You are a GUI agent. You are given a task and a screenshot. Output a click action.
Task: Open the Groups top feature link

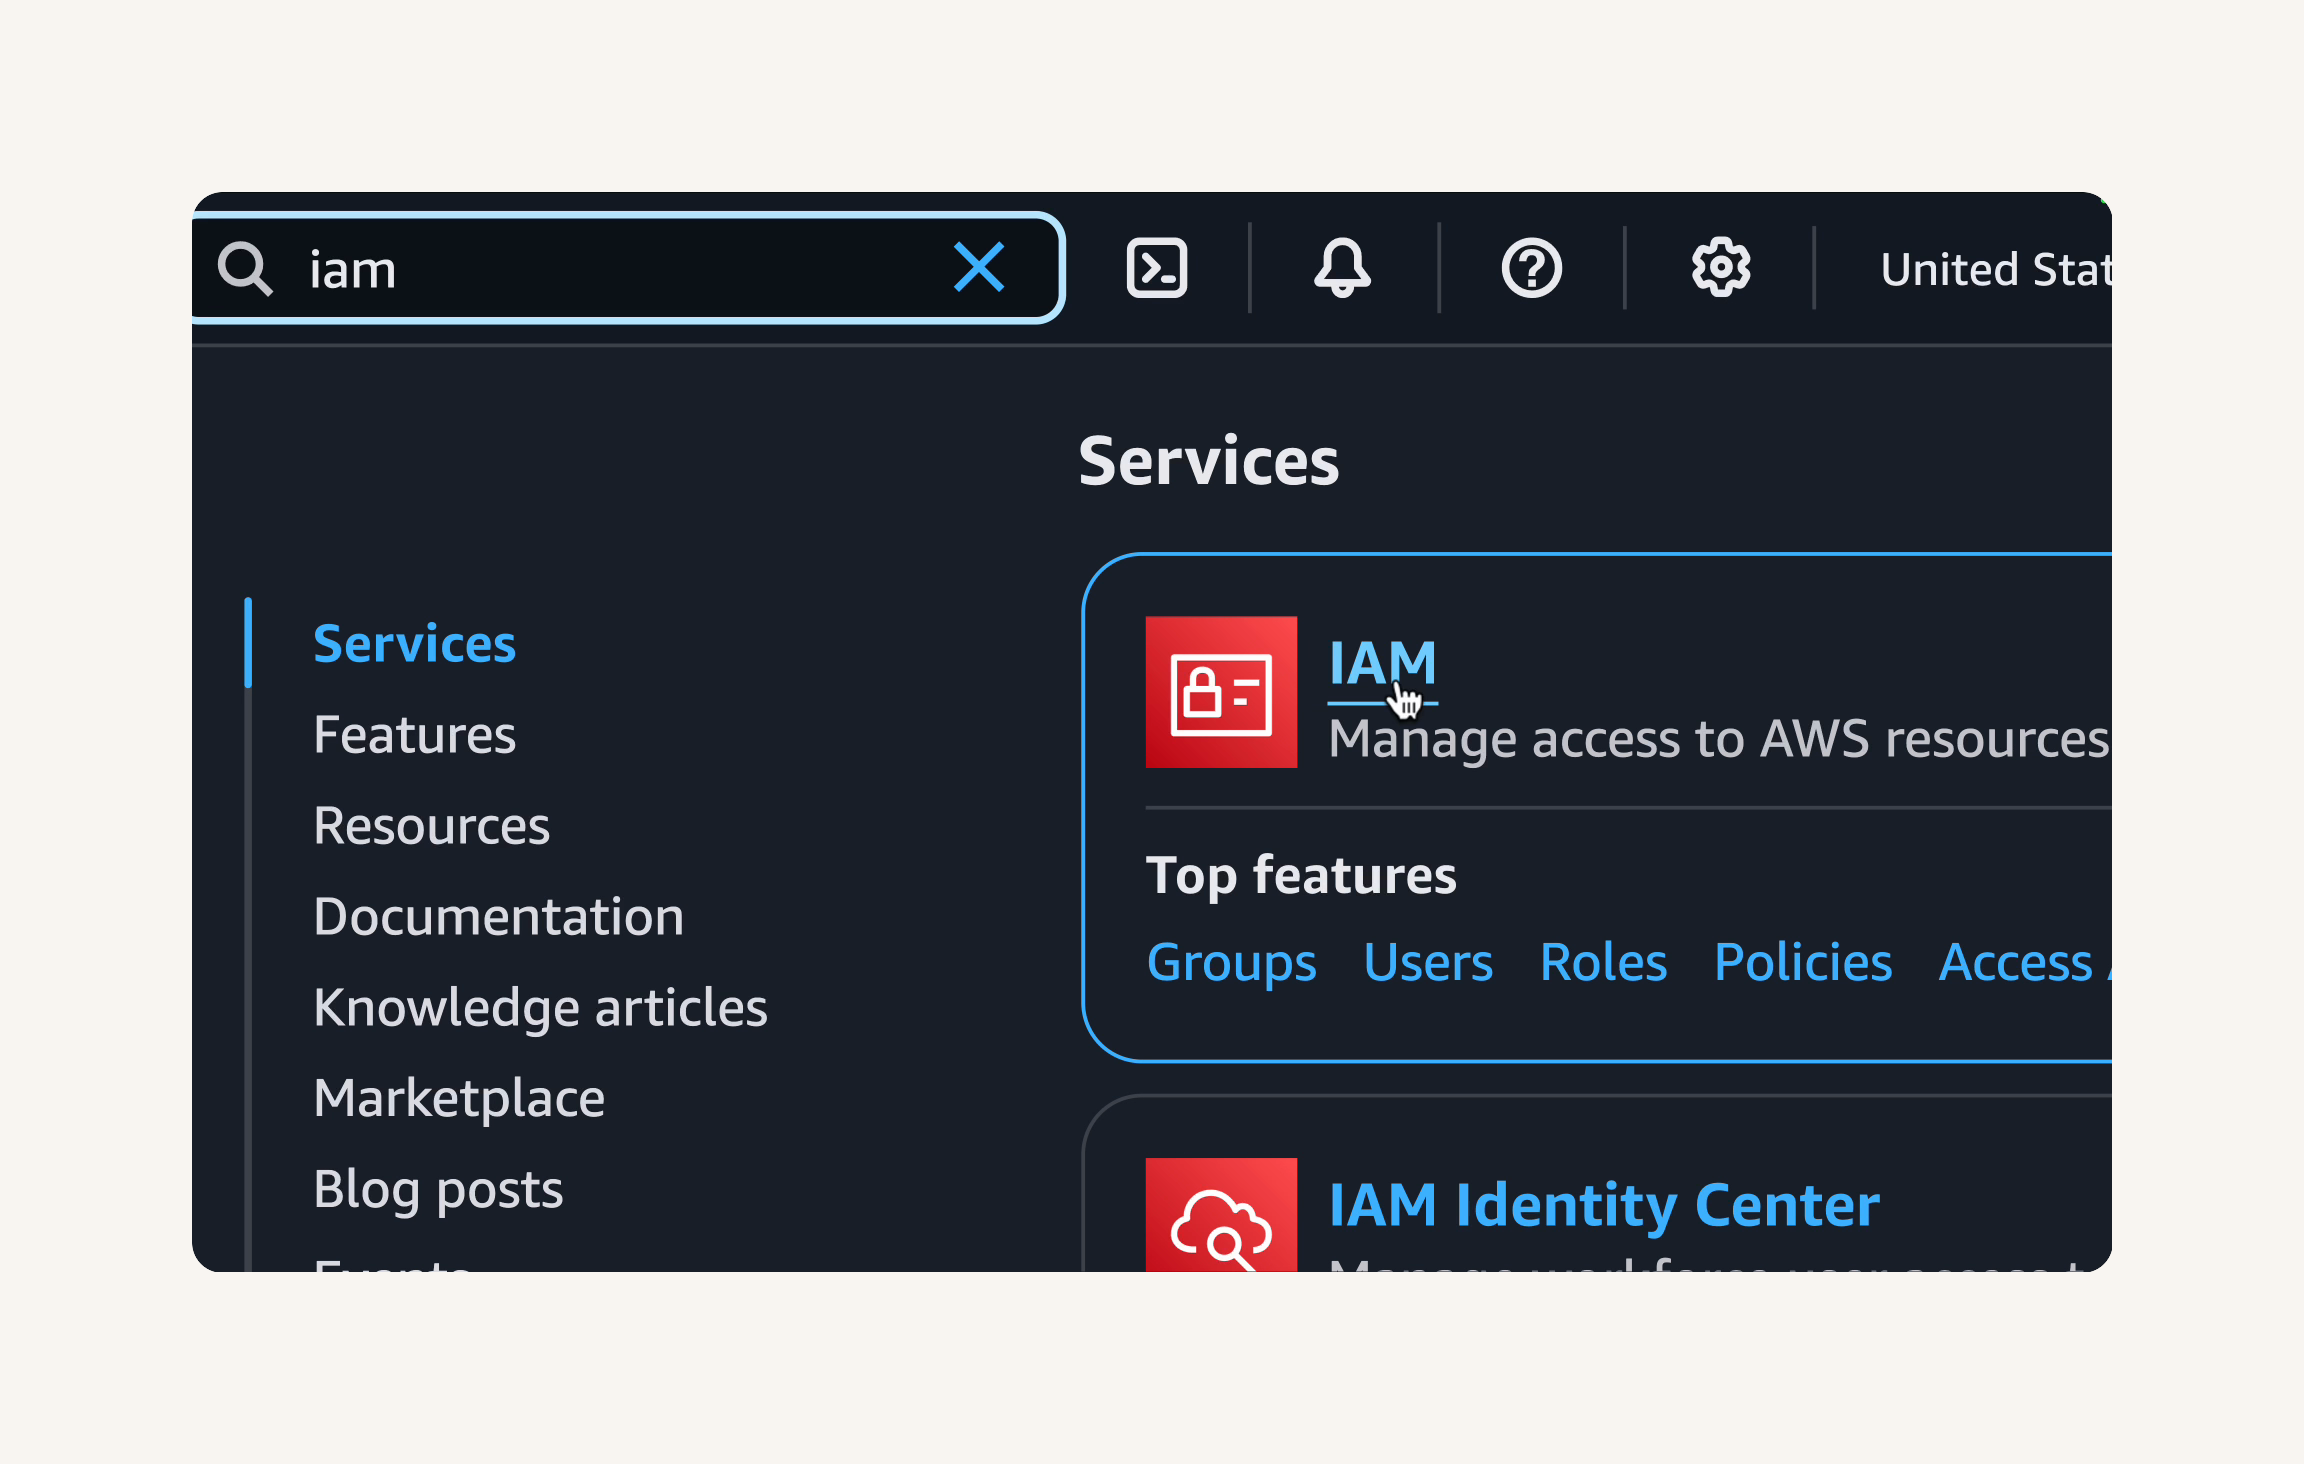(x=1231, y=962)
